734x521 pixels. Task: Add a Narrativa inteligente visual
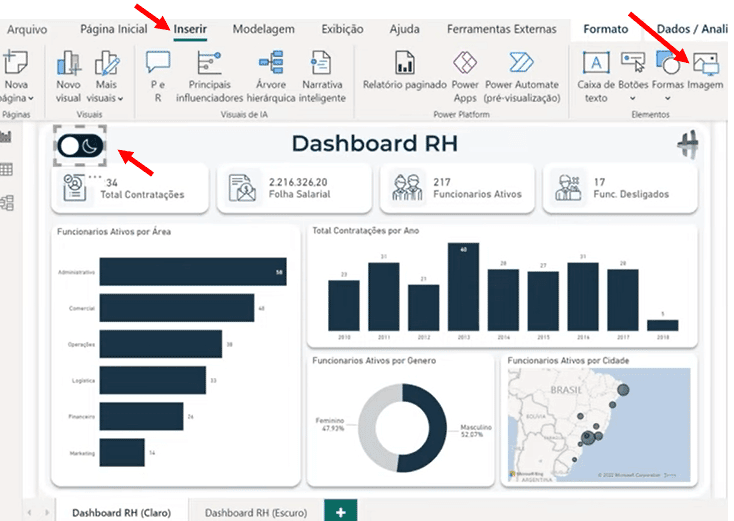coord(322,77)
